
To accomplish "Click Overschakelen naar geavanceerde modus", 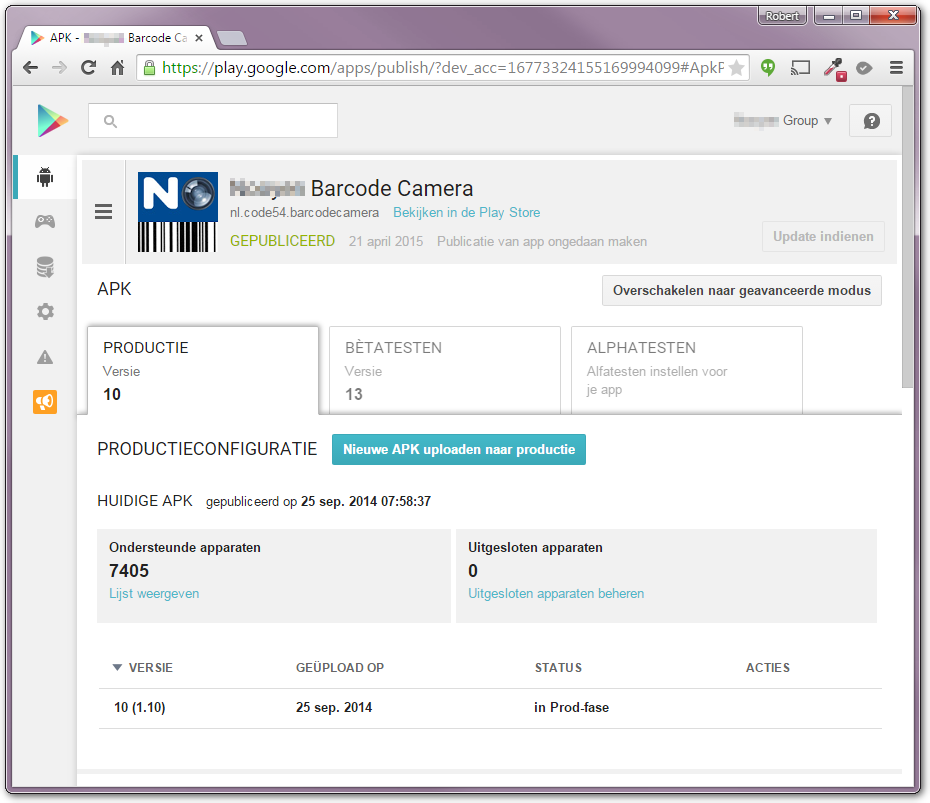I will coord(741,291).
